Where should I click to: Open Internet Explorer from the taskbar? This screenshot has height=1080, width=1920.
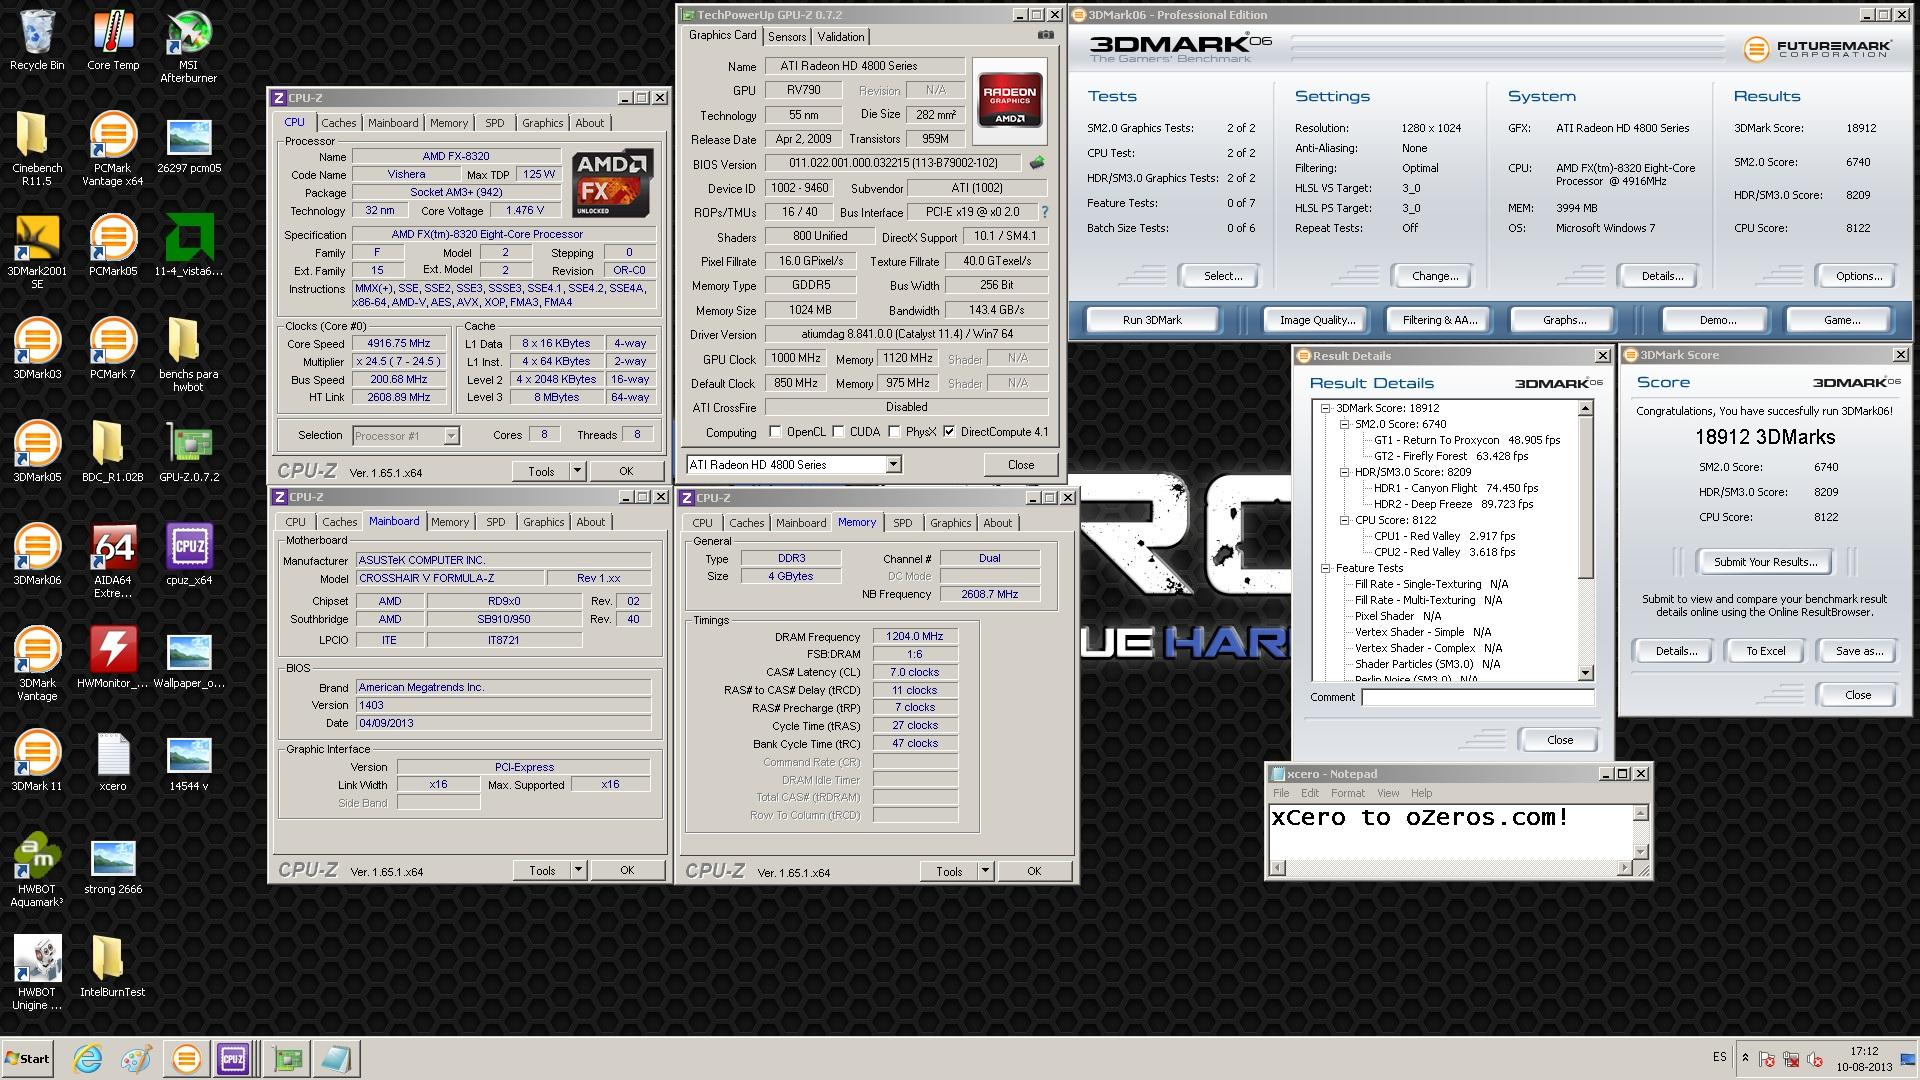[88, 1058]
